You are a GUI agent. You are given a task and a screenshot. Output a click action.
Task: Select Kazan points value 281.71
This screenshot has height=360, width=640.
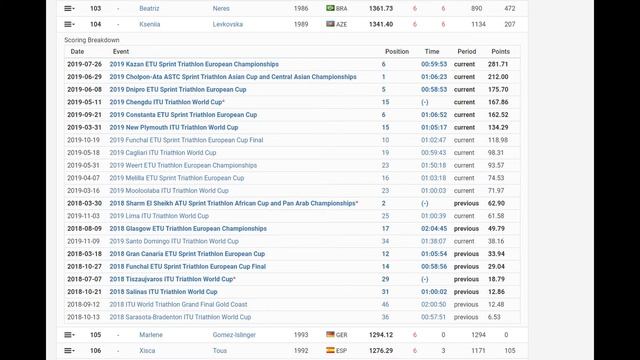(x=498, y=64)
